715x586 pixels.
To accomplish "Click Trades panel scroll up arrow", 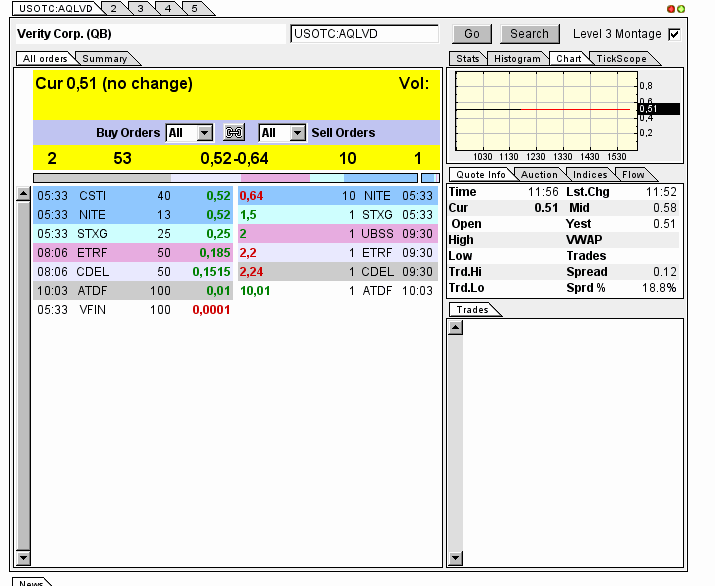I will tap(455, 327).
